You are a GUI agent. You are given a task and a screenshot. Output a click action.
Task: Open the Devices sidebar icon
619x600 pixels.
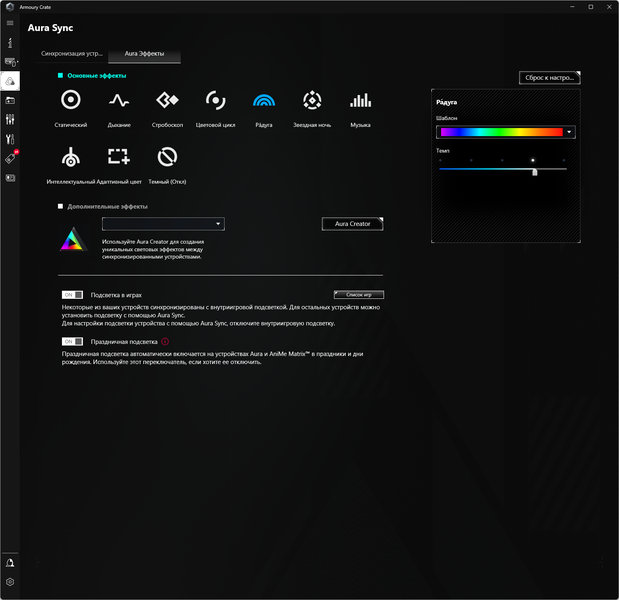point(11,62)
